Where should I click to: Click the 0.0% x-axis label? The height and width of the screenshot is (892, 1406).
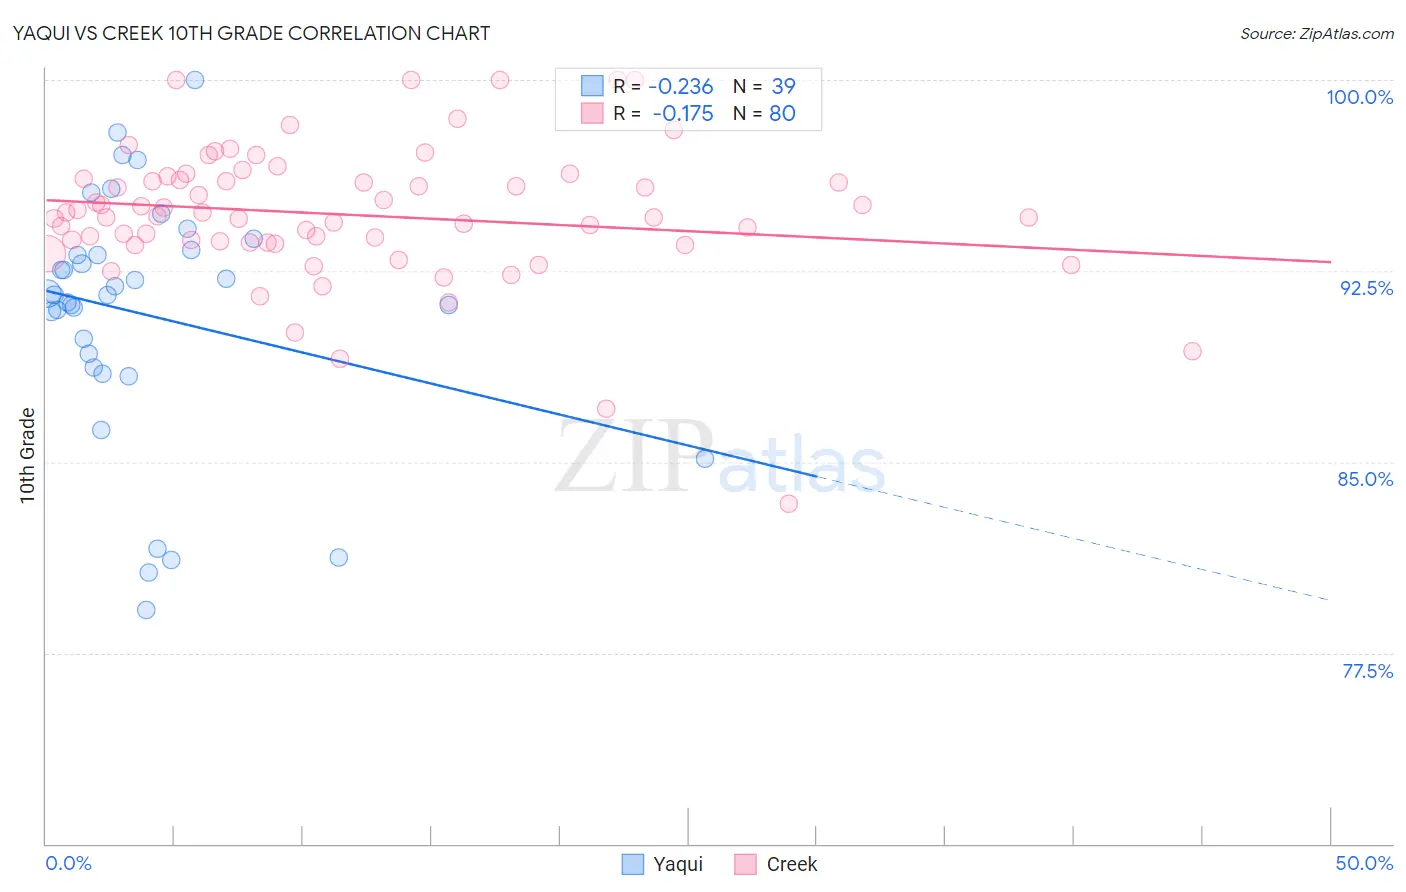68,863
